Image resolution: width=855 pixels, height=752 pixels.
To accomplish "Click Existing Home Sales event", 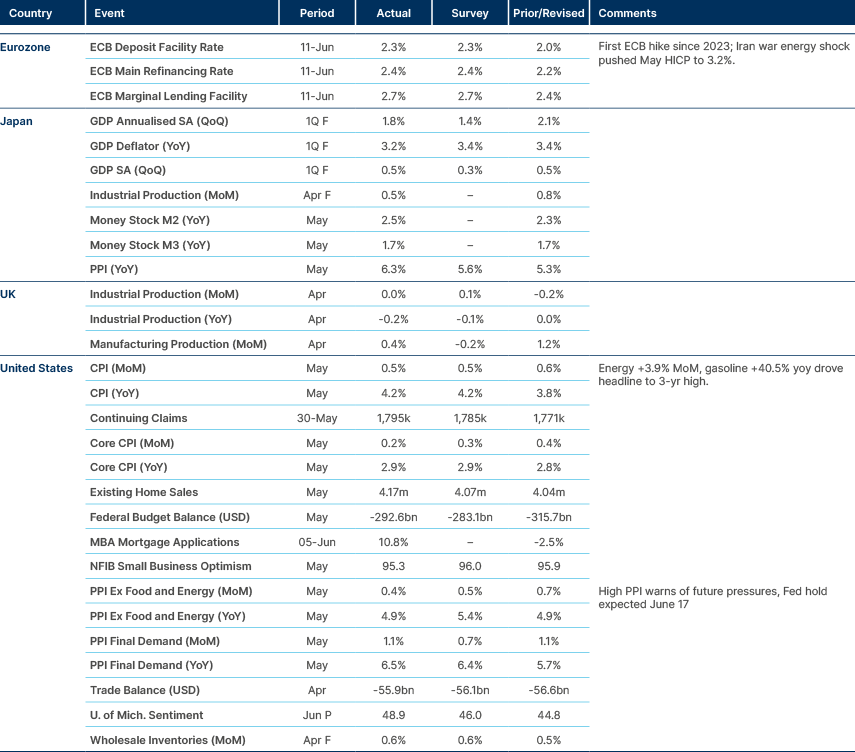I will click(x=144, y=492).
